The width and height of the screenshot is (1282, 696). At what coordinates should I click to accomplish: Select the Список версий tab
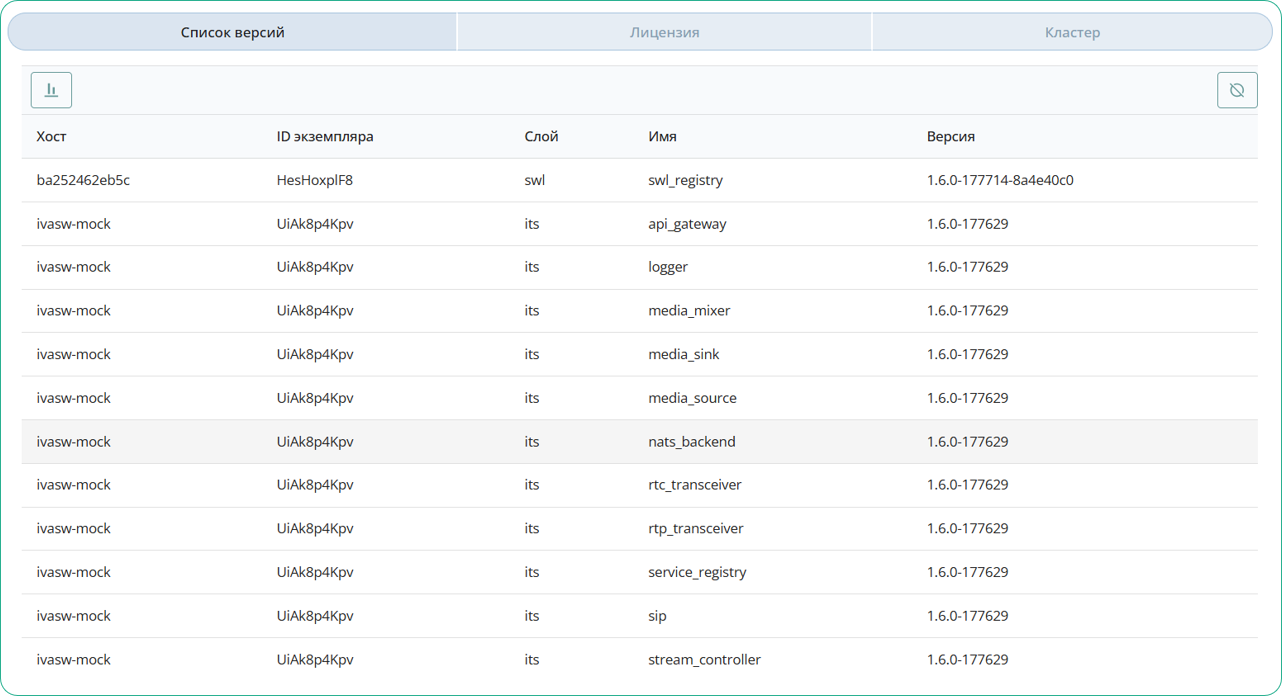click(x=232, y=32)
